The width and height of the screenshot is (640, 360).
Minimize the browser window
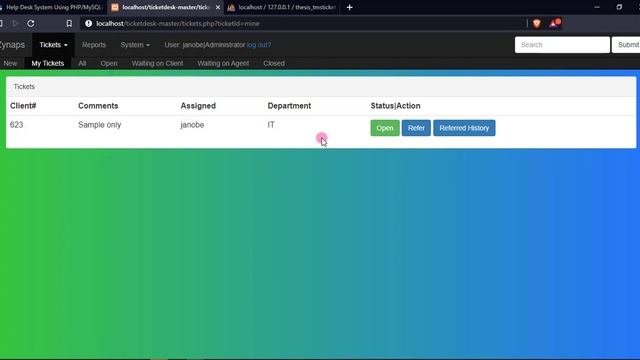click(597, 7)
